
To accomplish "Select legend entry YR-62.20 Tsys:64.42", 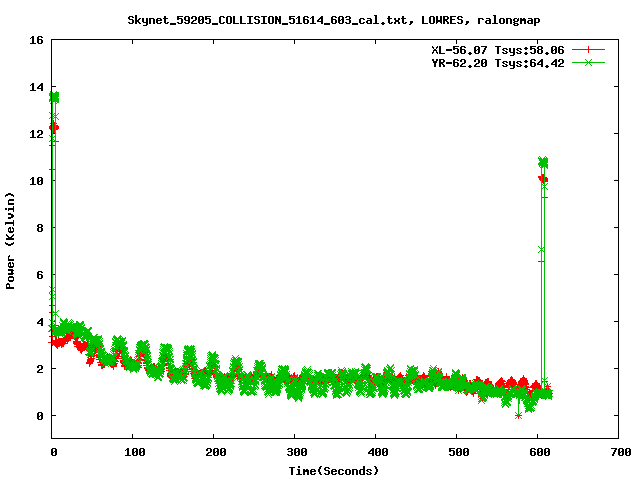I will tap(498, 63).
